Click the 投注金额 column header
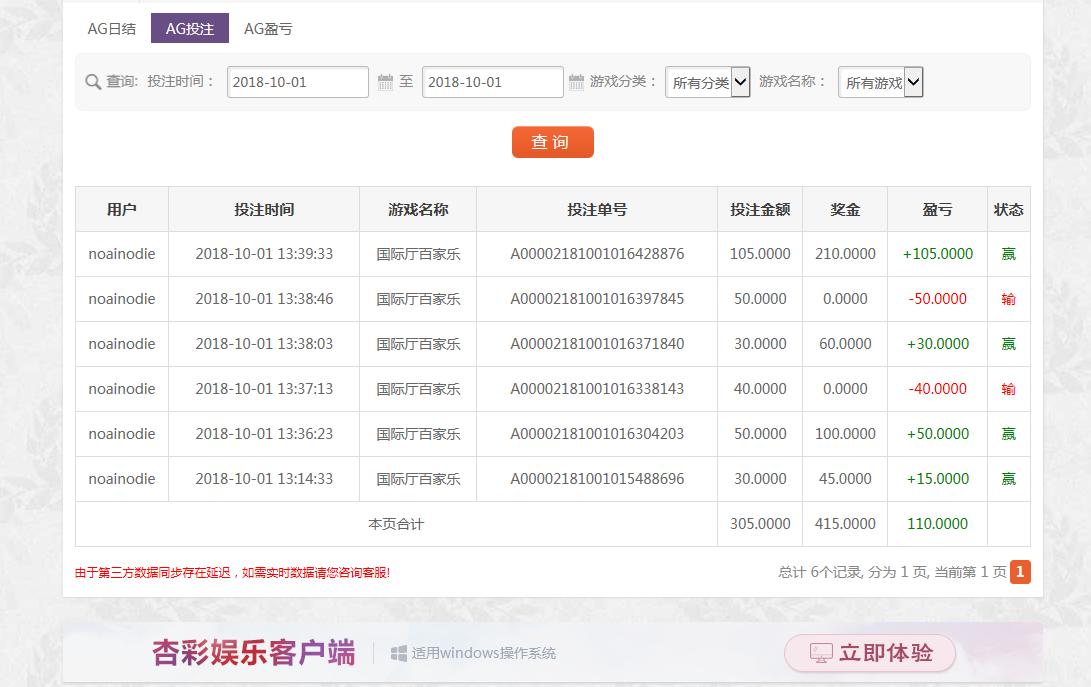Screen dimensions: 1091x687 tap(760, 210)
